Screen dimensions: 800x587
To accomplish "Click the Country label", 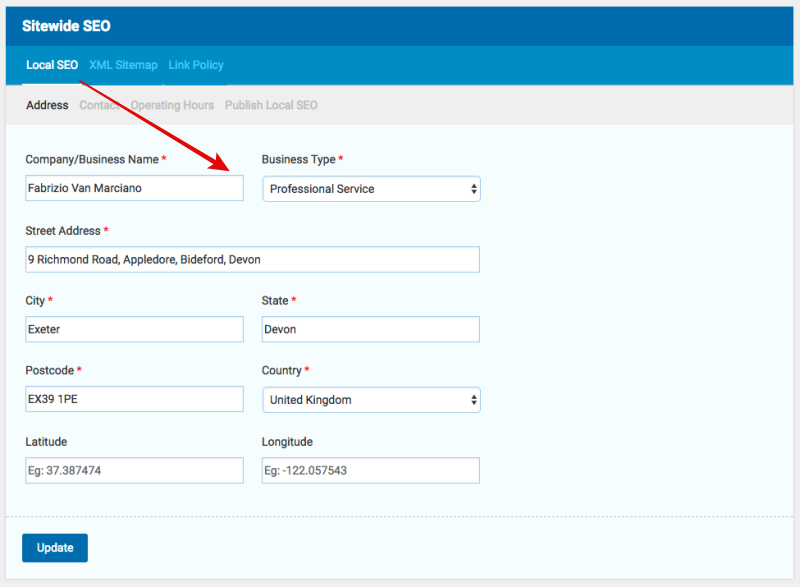I will click(282, 371).
